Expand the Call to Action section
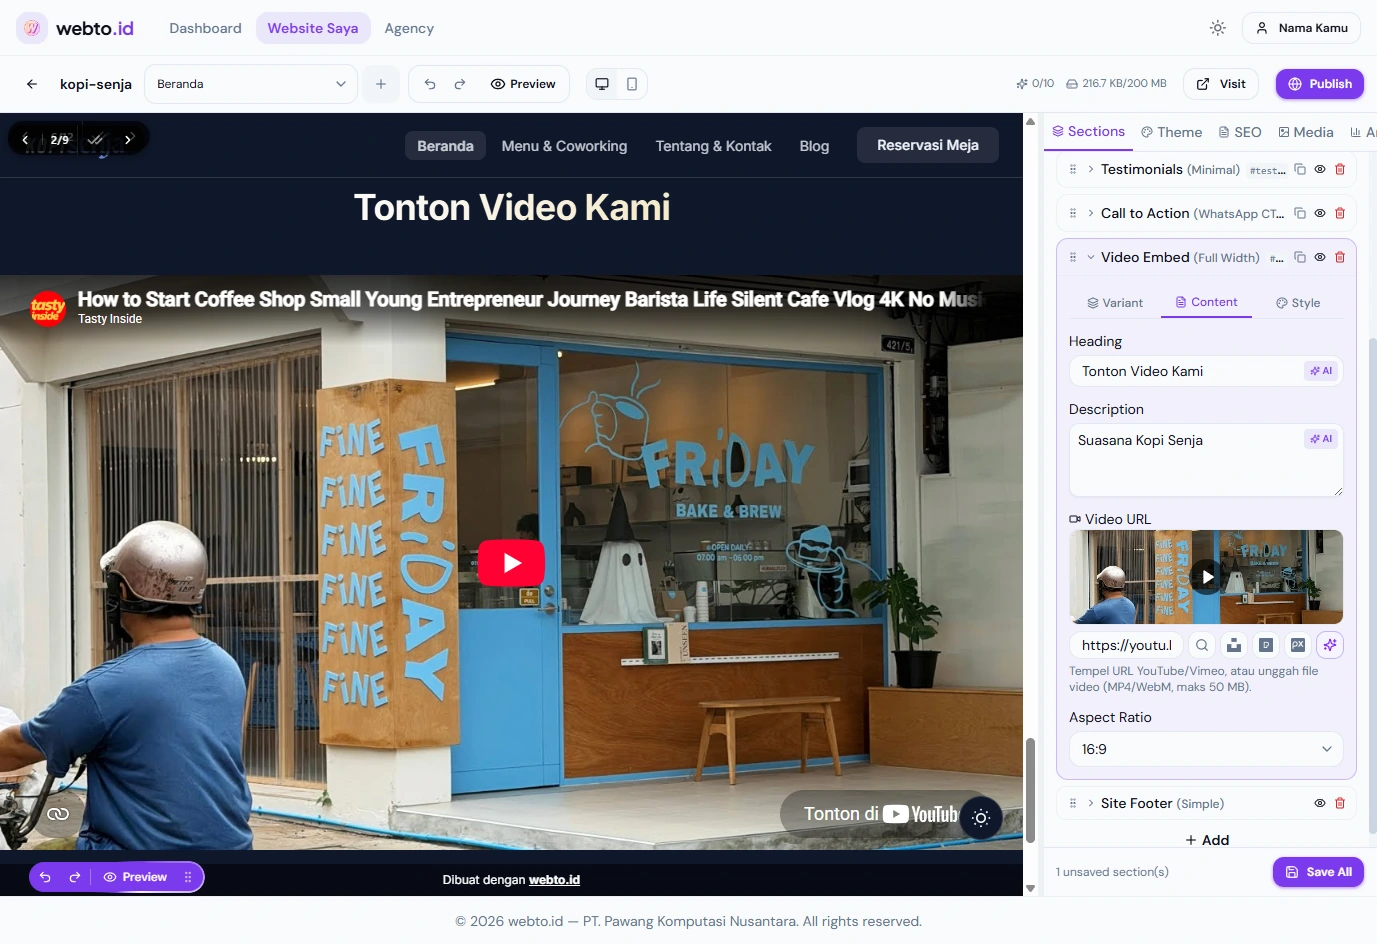 (x=1091, y=213)
